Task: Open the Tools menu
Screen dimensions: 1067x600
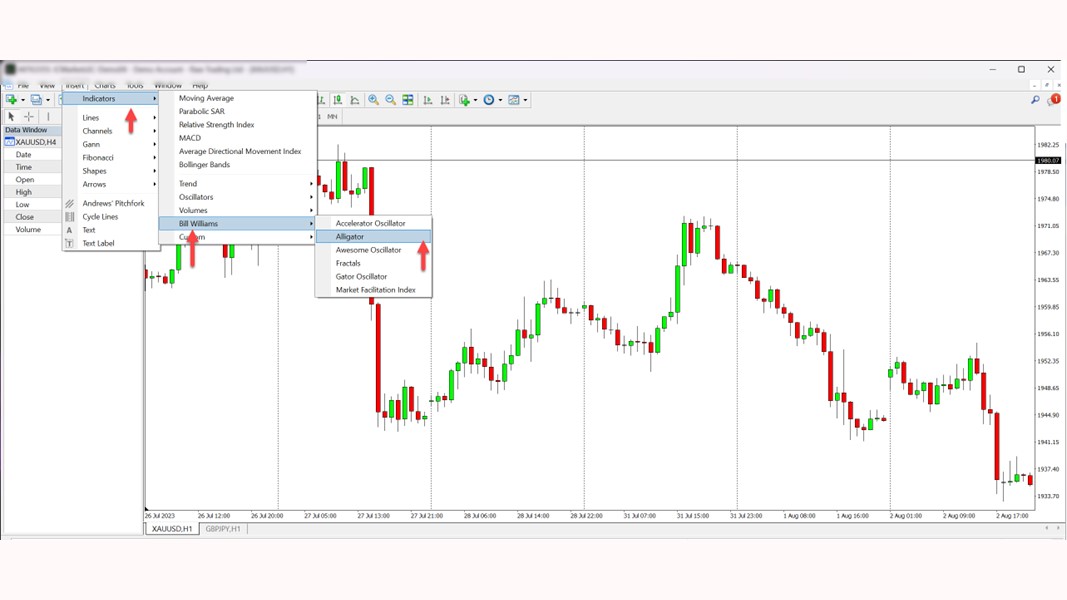Action: [135, 85]
